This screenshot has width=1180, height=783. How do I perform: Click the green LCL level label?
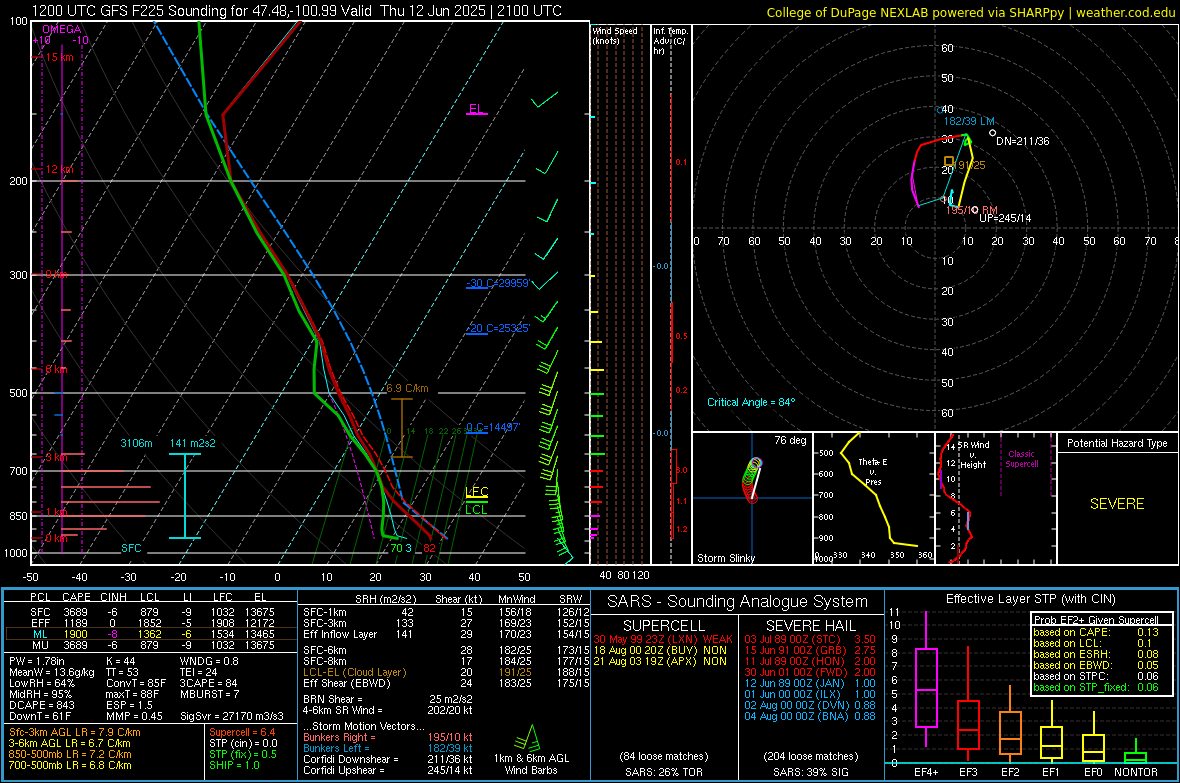click(476, 510)
